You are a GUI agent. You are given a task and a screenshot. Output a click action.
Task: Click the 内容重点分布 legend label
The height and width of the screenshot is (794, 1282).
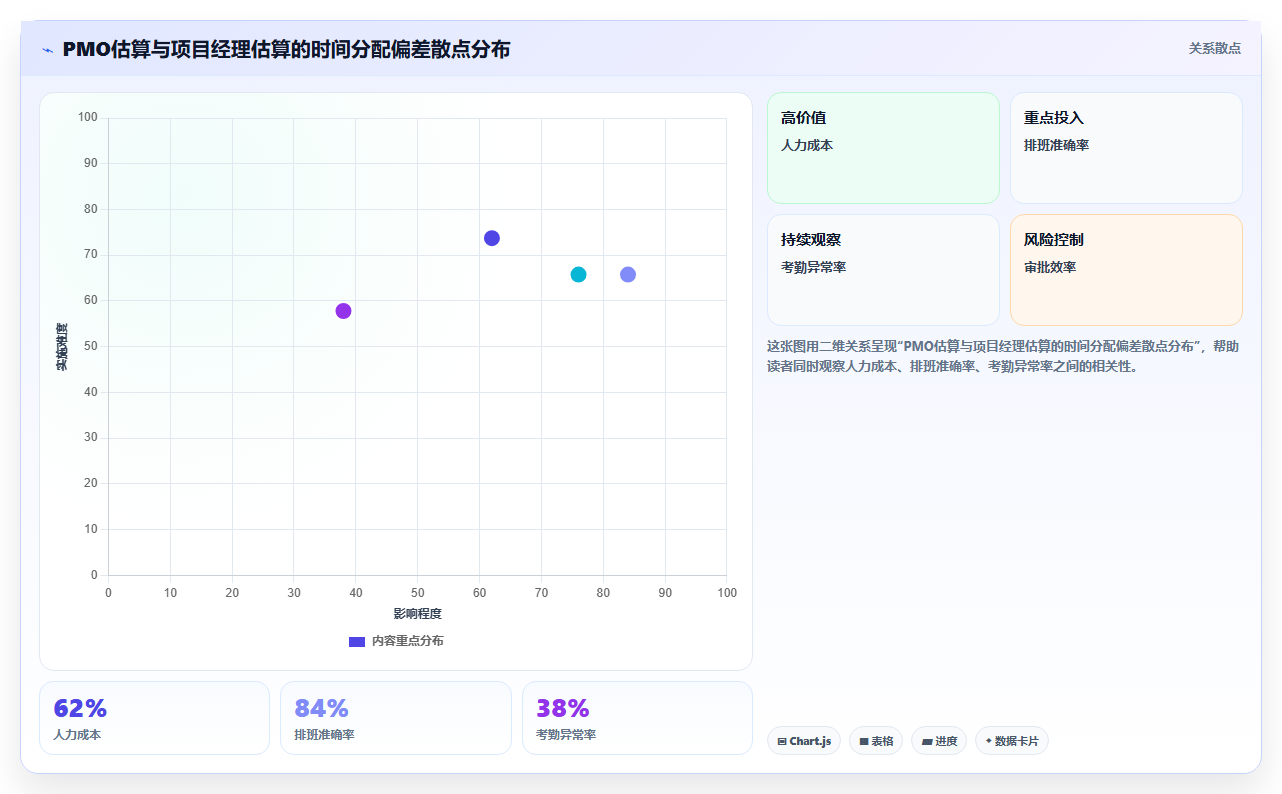click(408, 641)
